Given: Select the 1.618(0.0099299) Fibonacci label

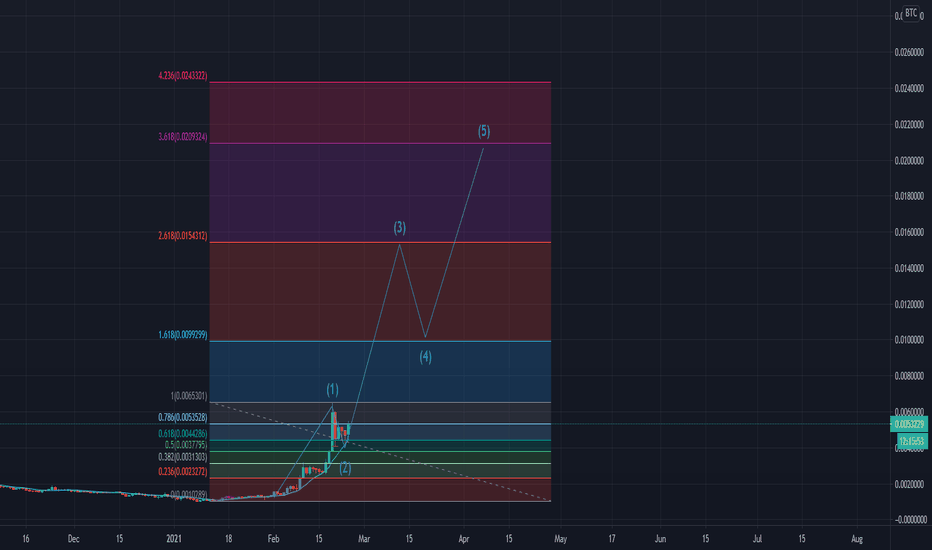Looking at the screenshot, I should click(x=183, y=335).
